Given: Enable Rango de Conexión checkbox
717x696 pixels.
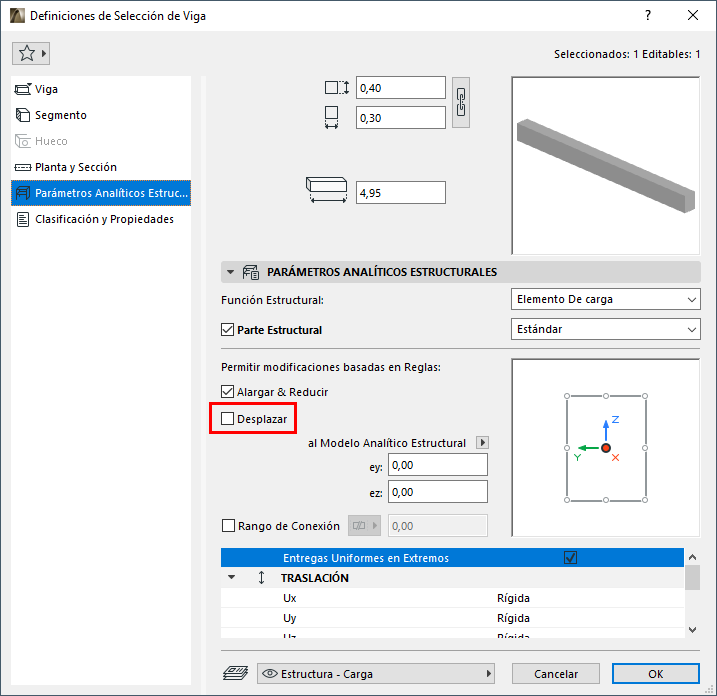Looking at the screenshot, I should (228, 525).
